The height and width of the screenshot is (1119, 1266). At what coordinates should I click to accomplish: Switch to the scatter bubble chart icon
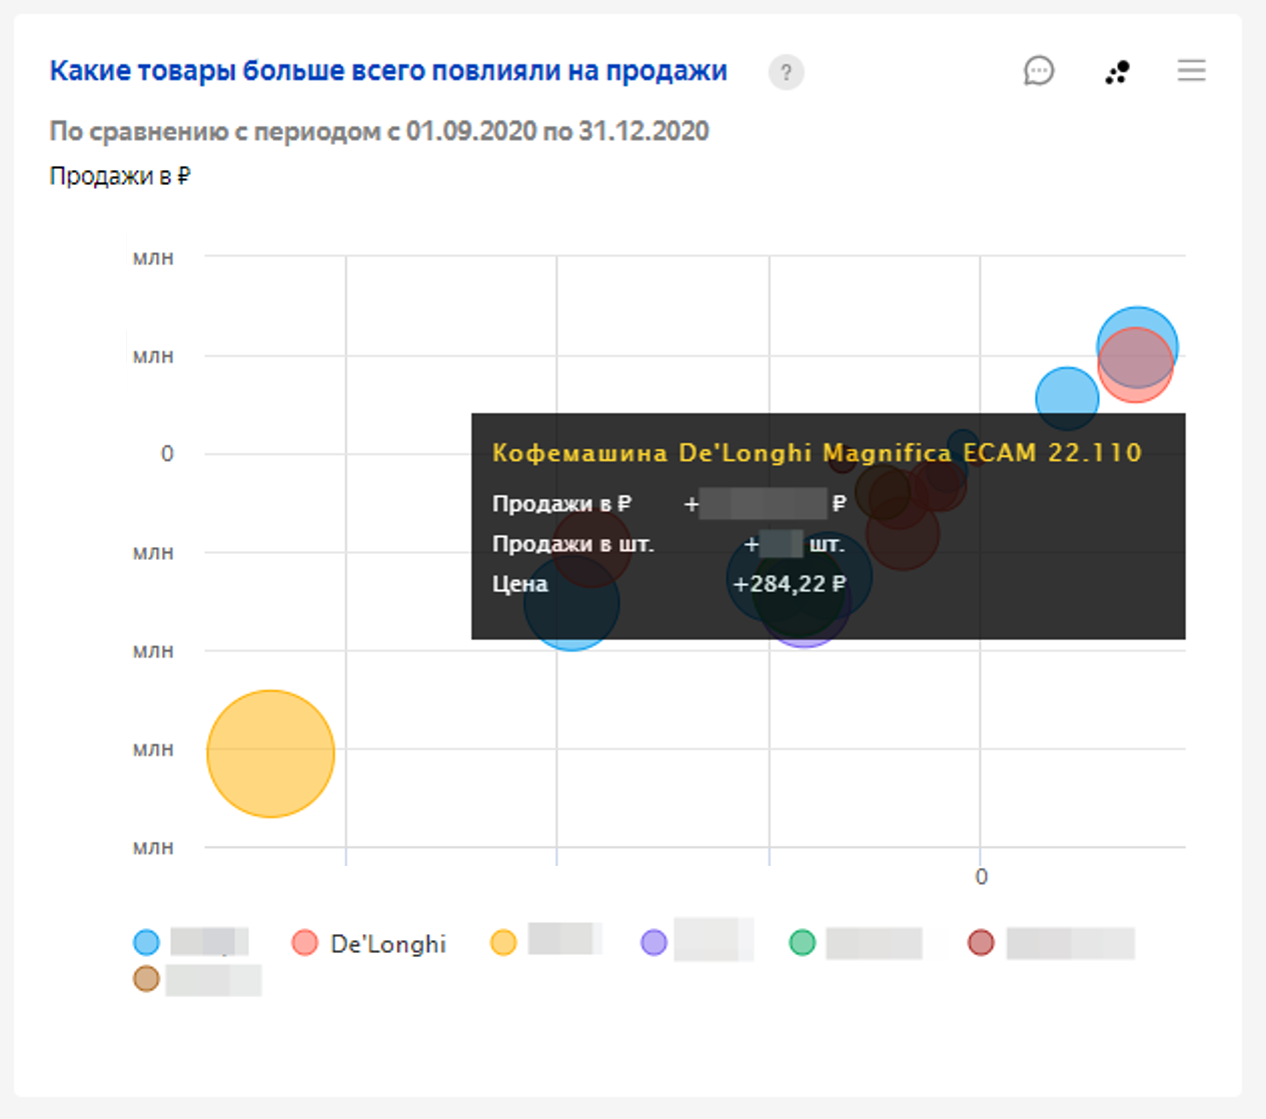1117,72
